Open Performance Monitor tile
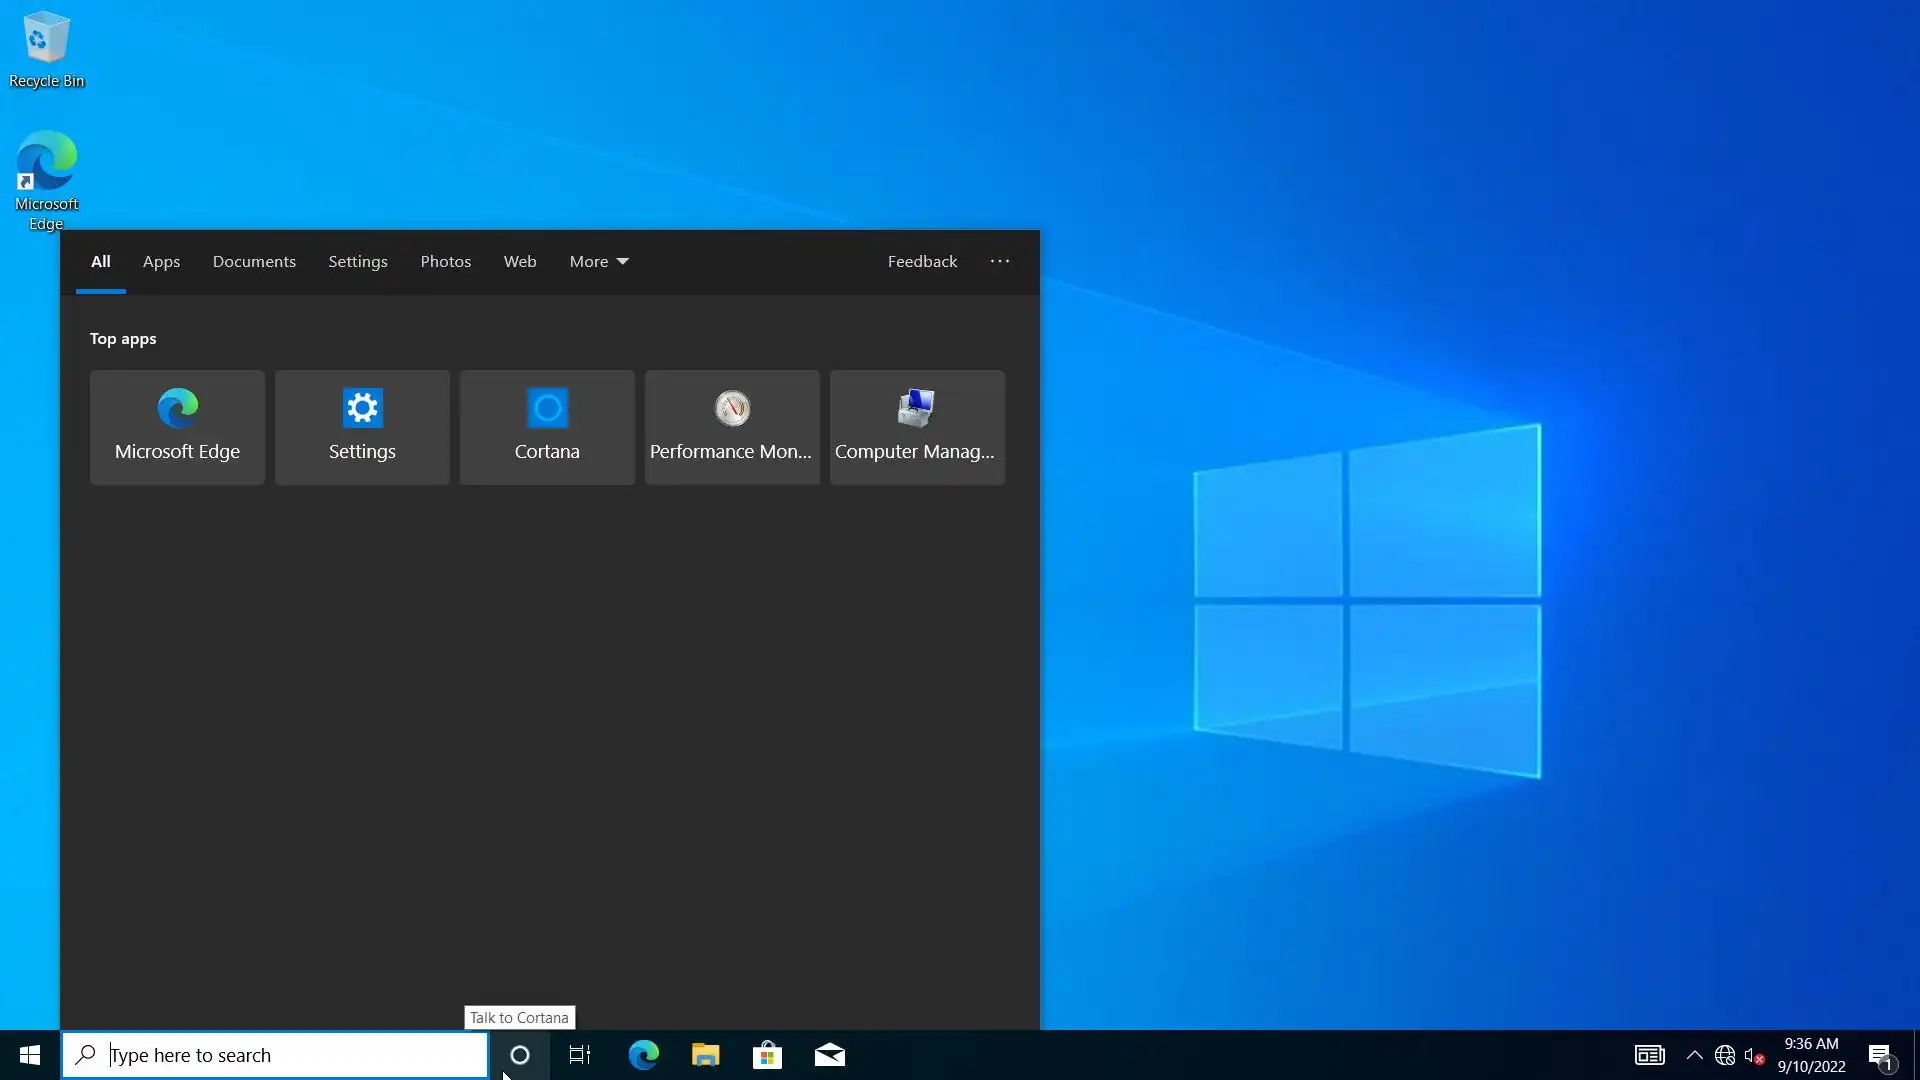The image size is (1920, 1080). coord(732,427)
